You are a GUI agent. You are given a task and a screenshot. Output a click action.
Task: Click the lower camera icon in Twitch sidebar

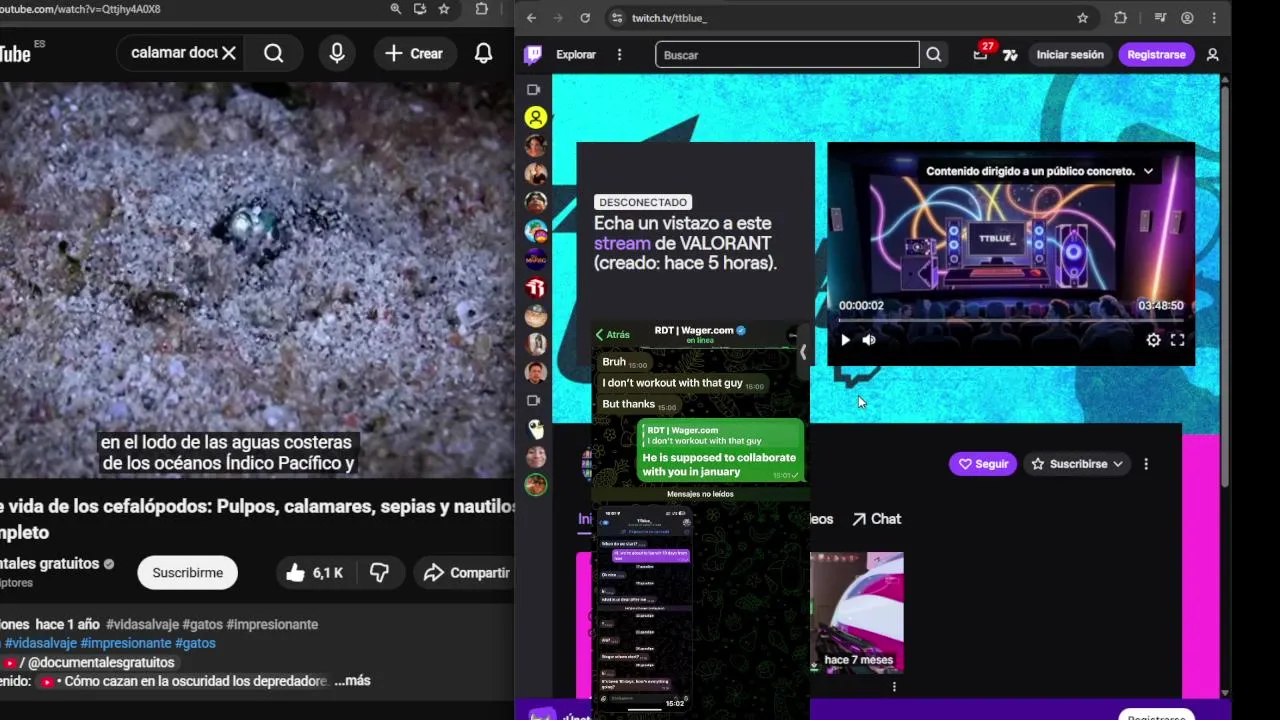point(534,401)
